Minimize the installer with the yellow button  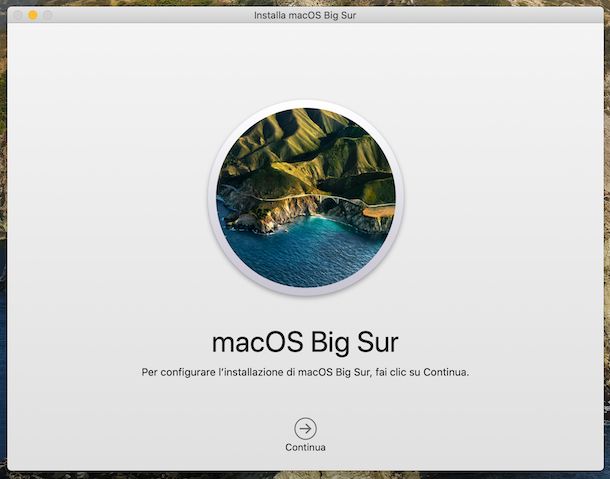33,15
